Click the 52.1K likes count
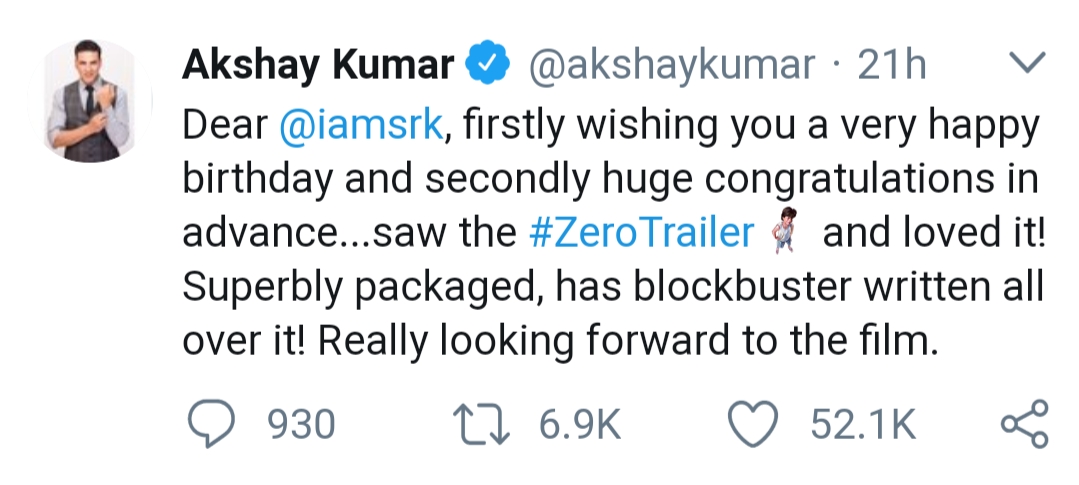This screenshot has height=485, width=1079. coord(863,424)
